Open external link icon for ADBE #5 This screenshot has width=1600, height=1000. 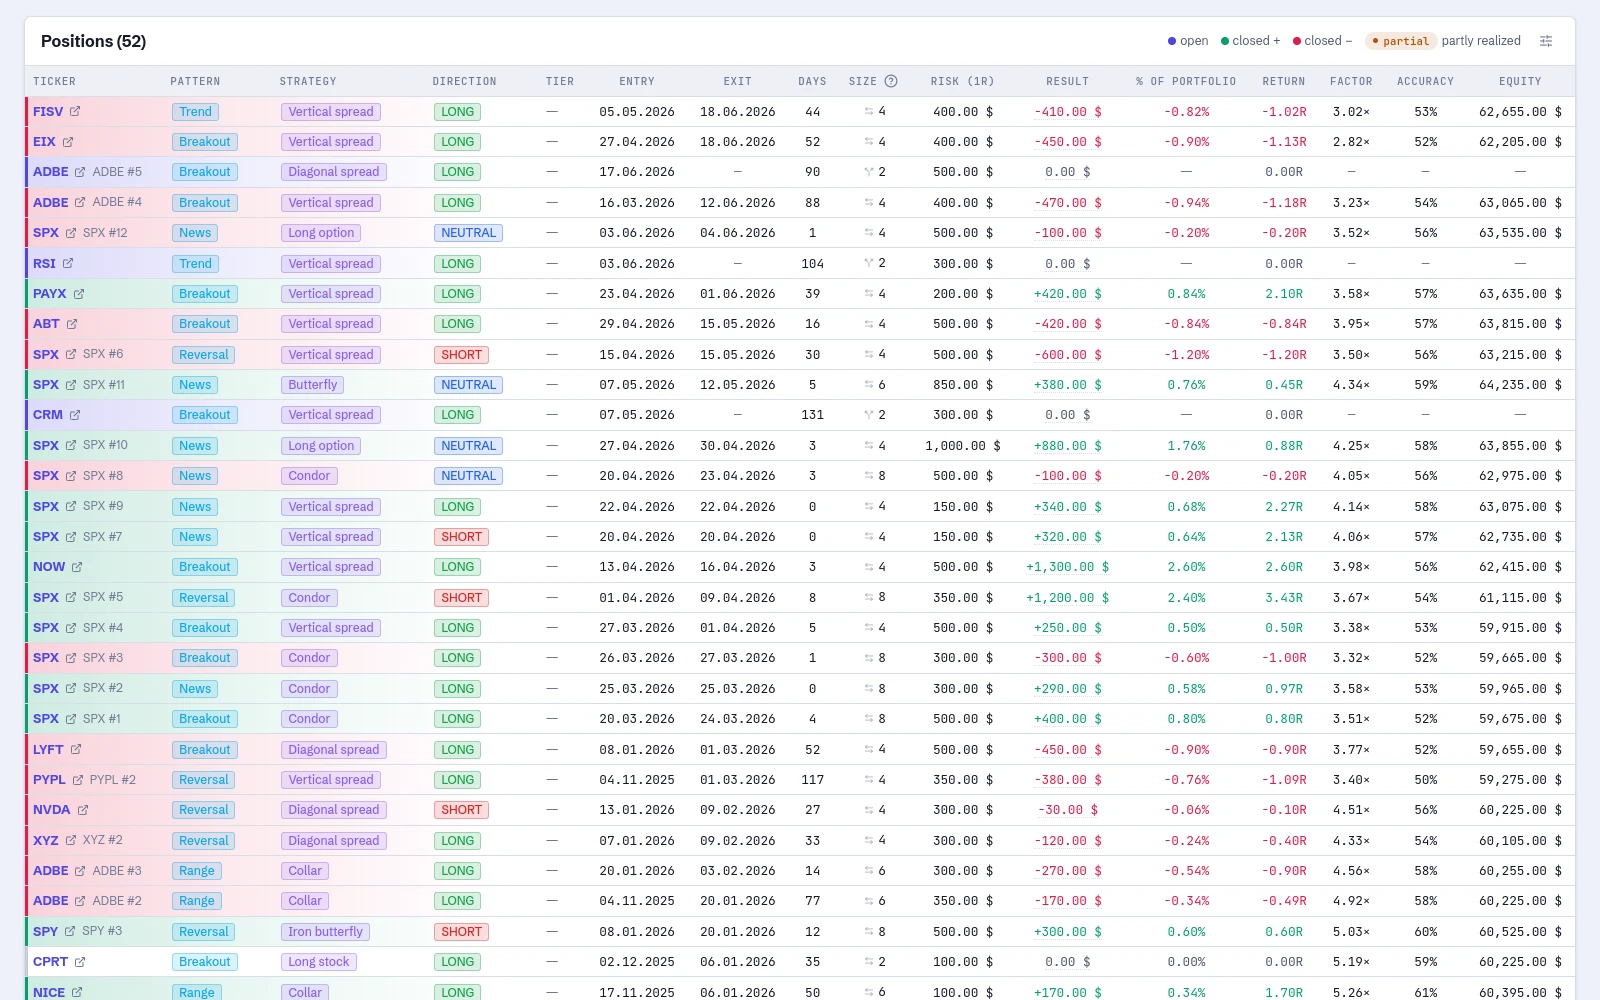tap(80, 172)
